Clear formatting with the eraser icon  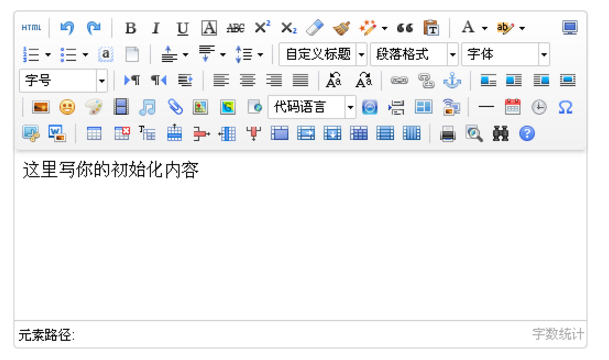click(315, 28)
